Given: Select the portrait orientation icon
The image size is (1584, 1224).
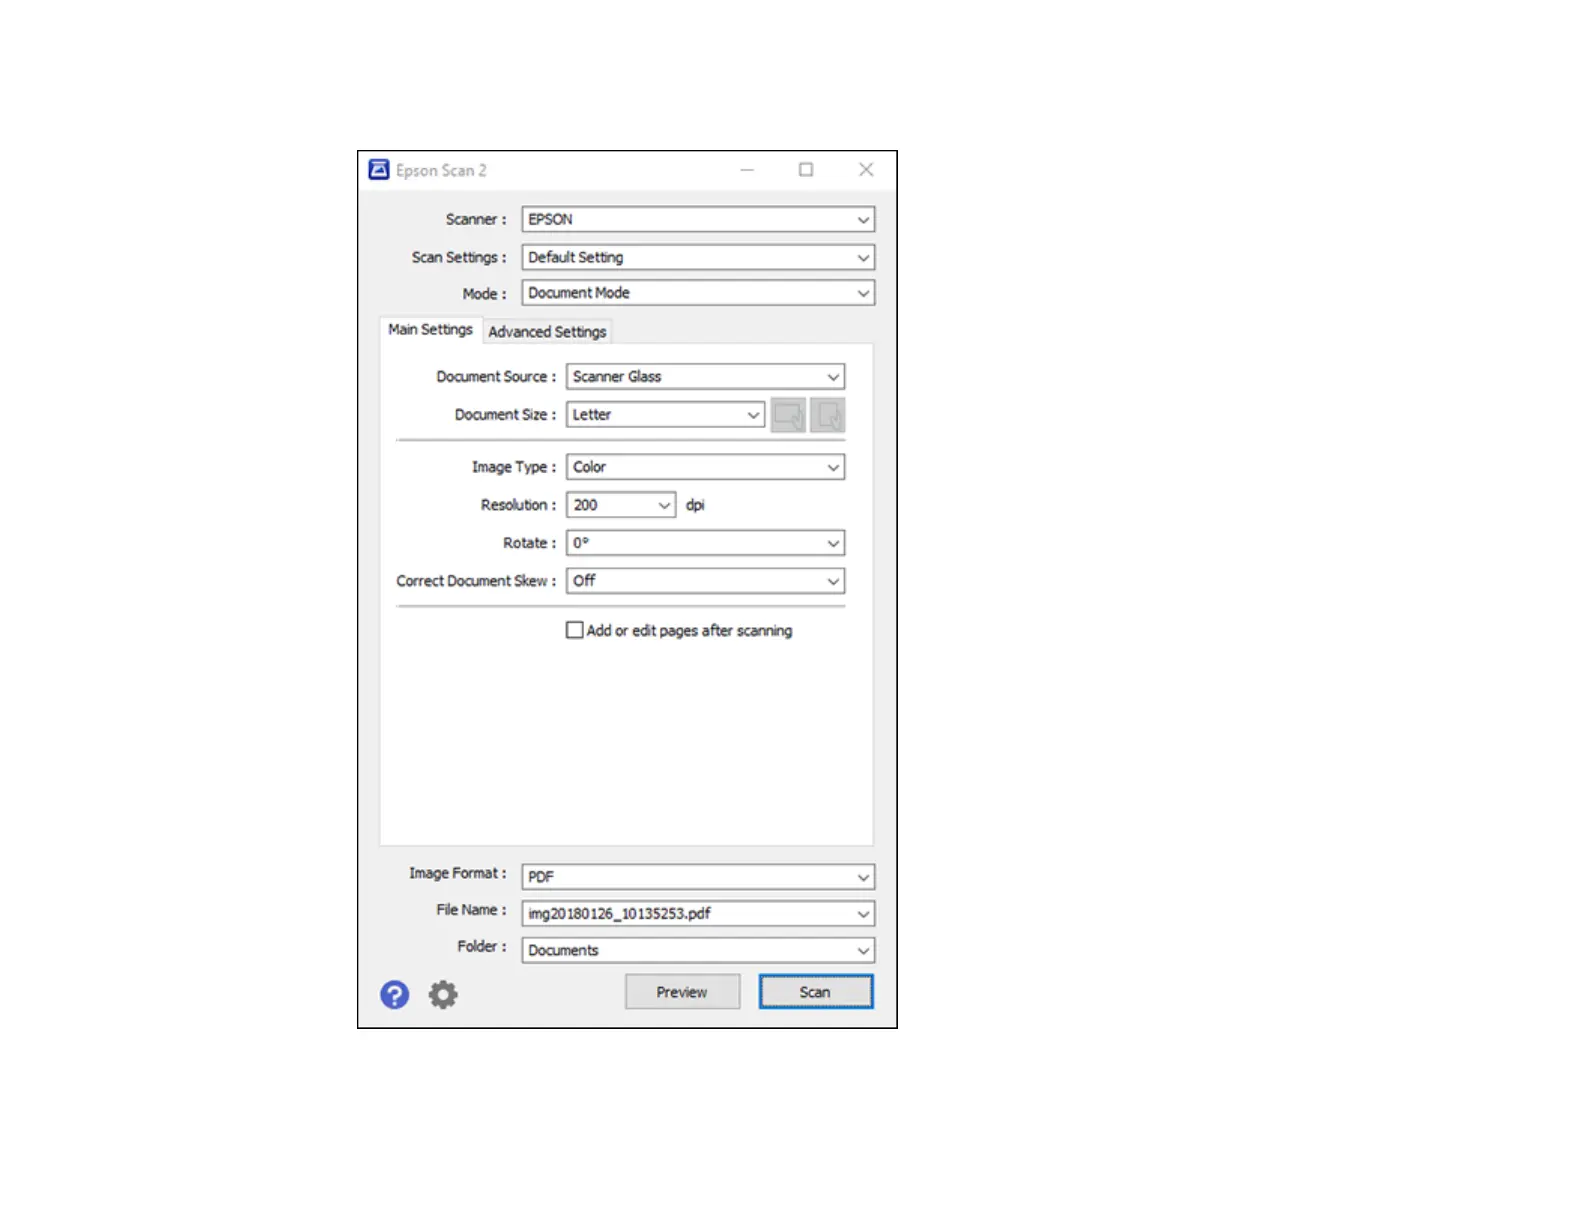Looking at the screenshot, I should (828, 415).
